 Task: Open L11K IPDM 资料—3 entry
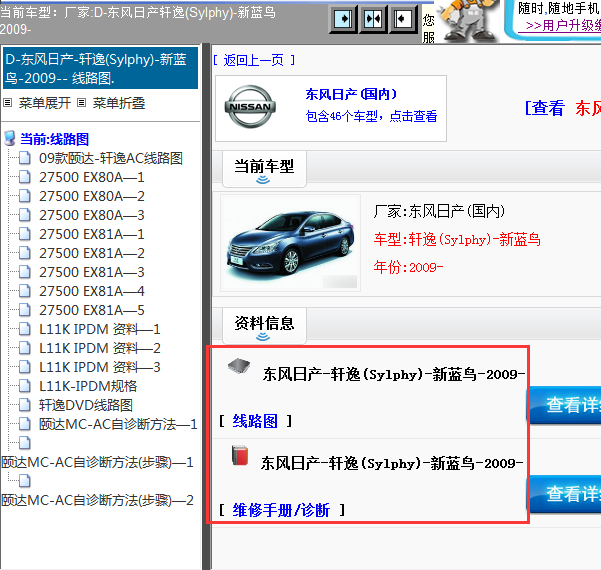100,367
